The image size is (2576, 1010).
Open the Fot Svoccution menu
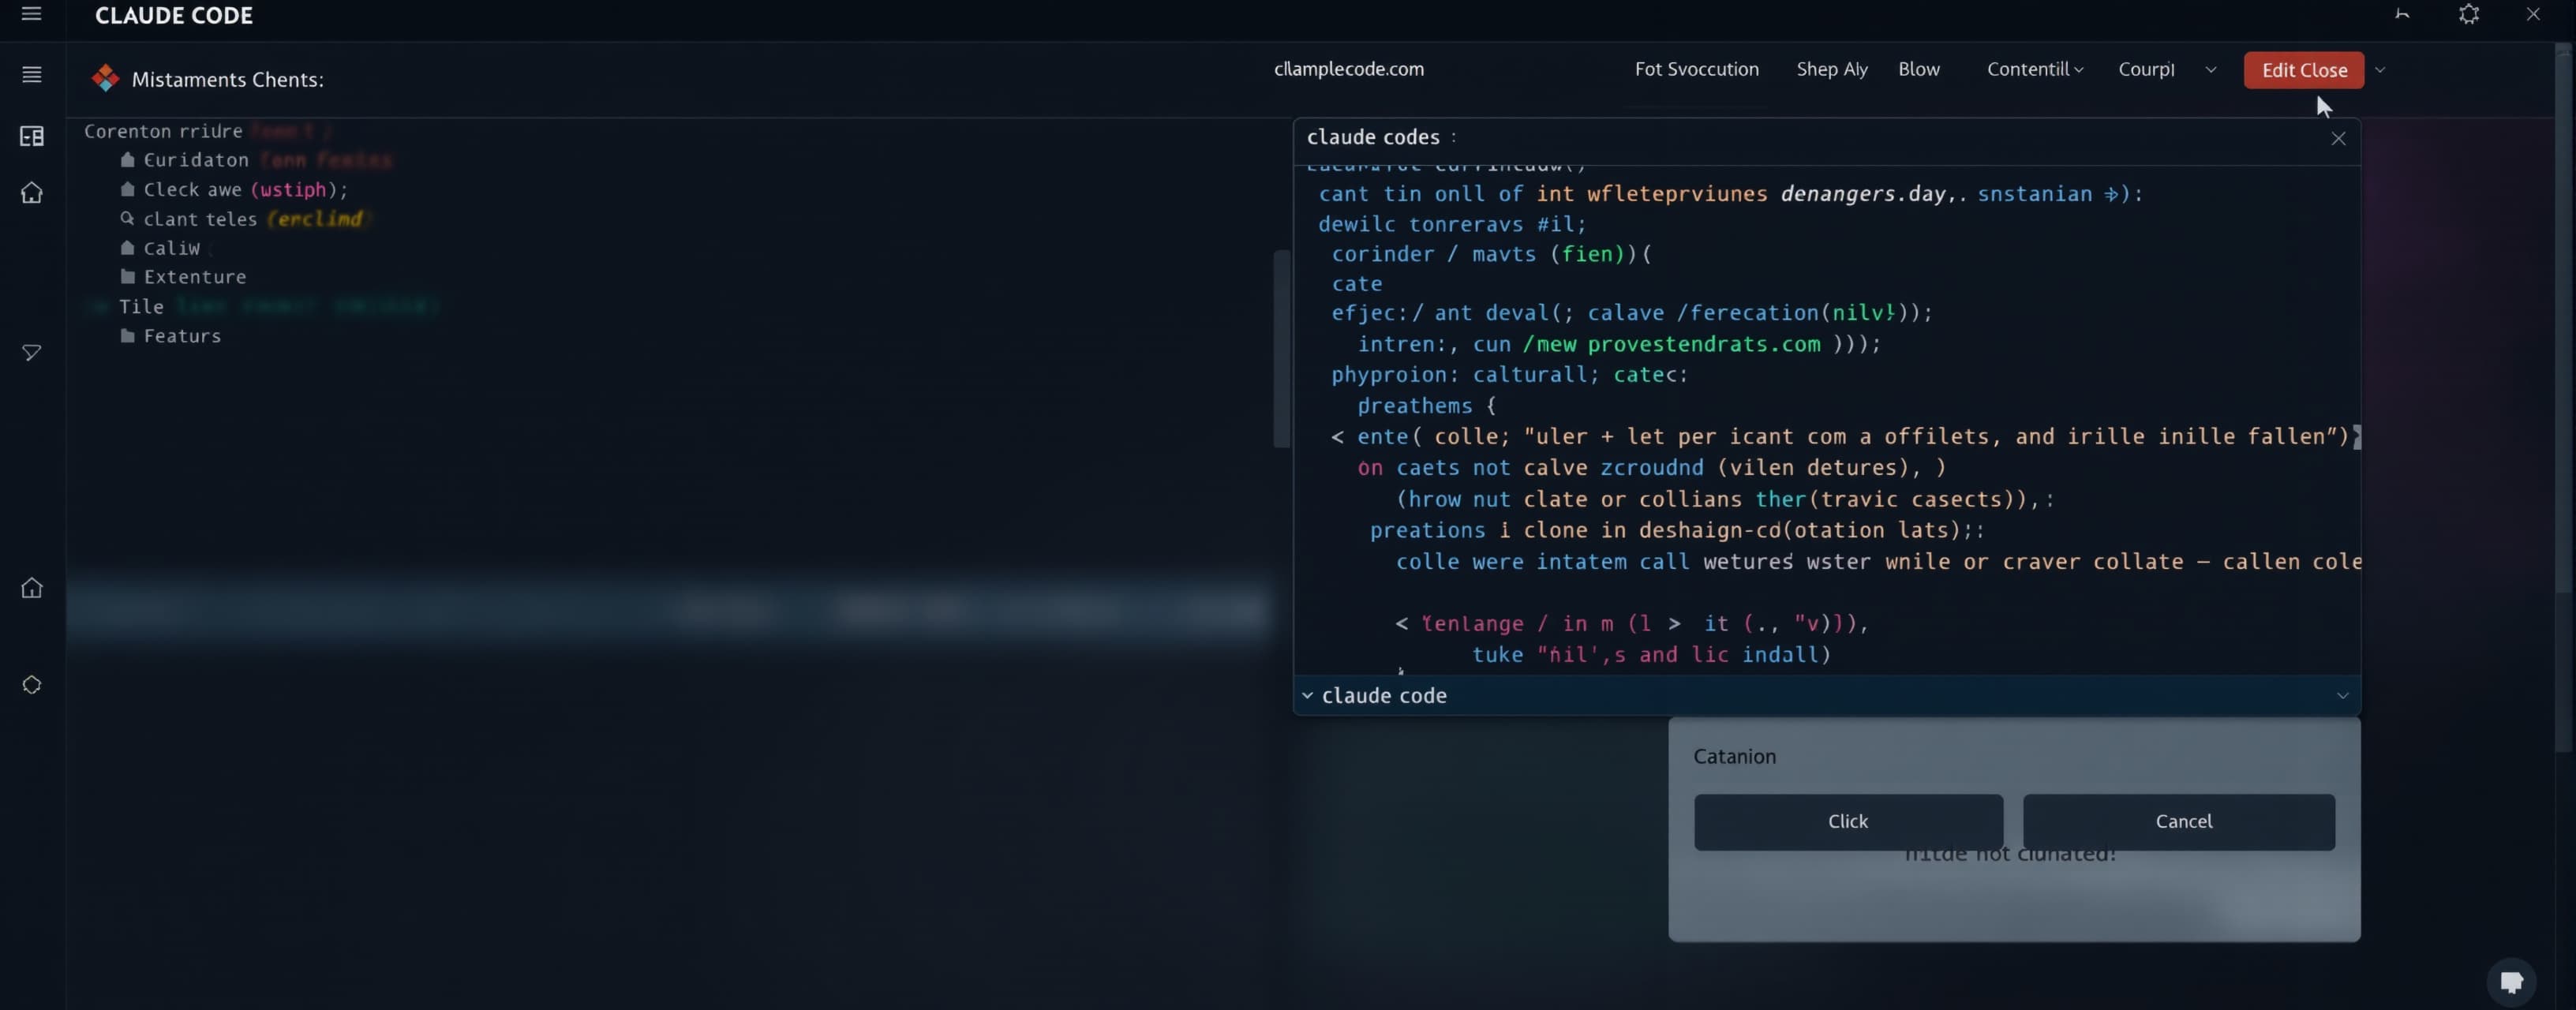(1696, 69)
